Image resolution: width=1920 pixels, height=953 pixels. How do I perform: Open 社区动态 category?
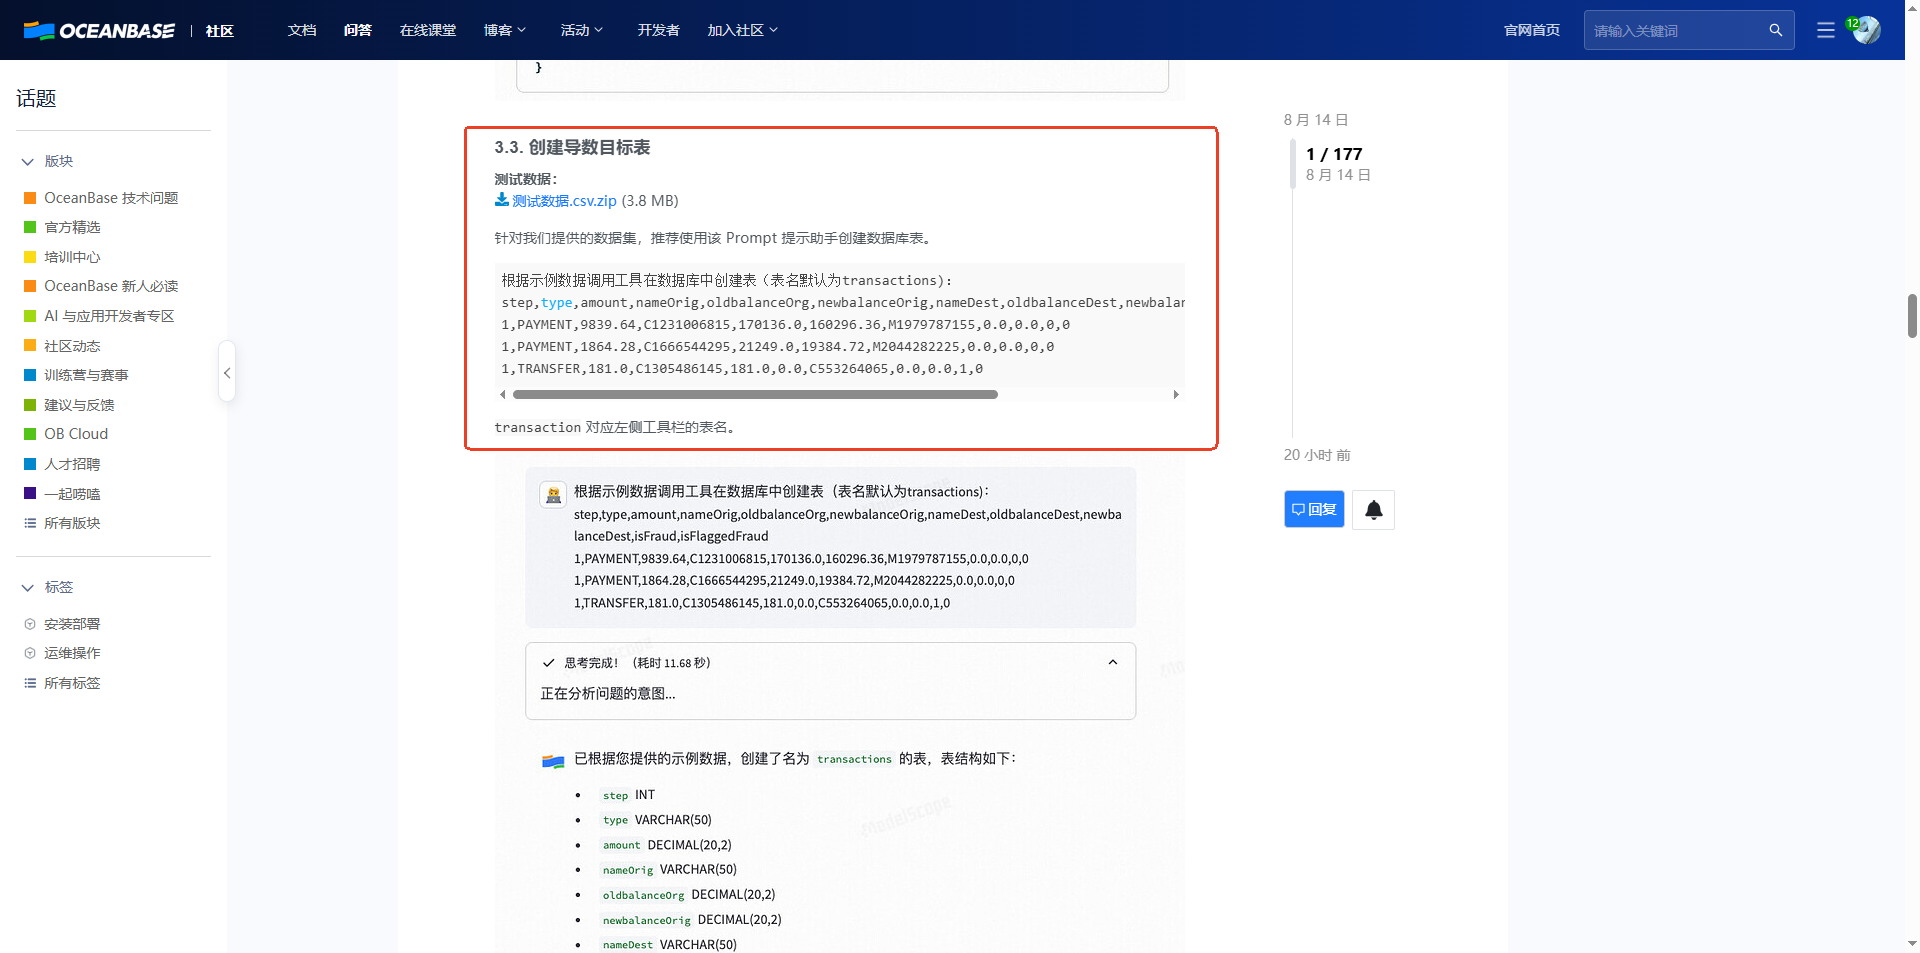[73, 346]
